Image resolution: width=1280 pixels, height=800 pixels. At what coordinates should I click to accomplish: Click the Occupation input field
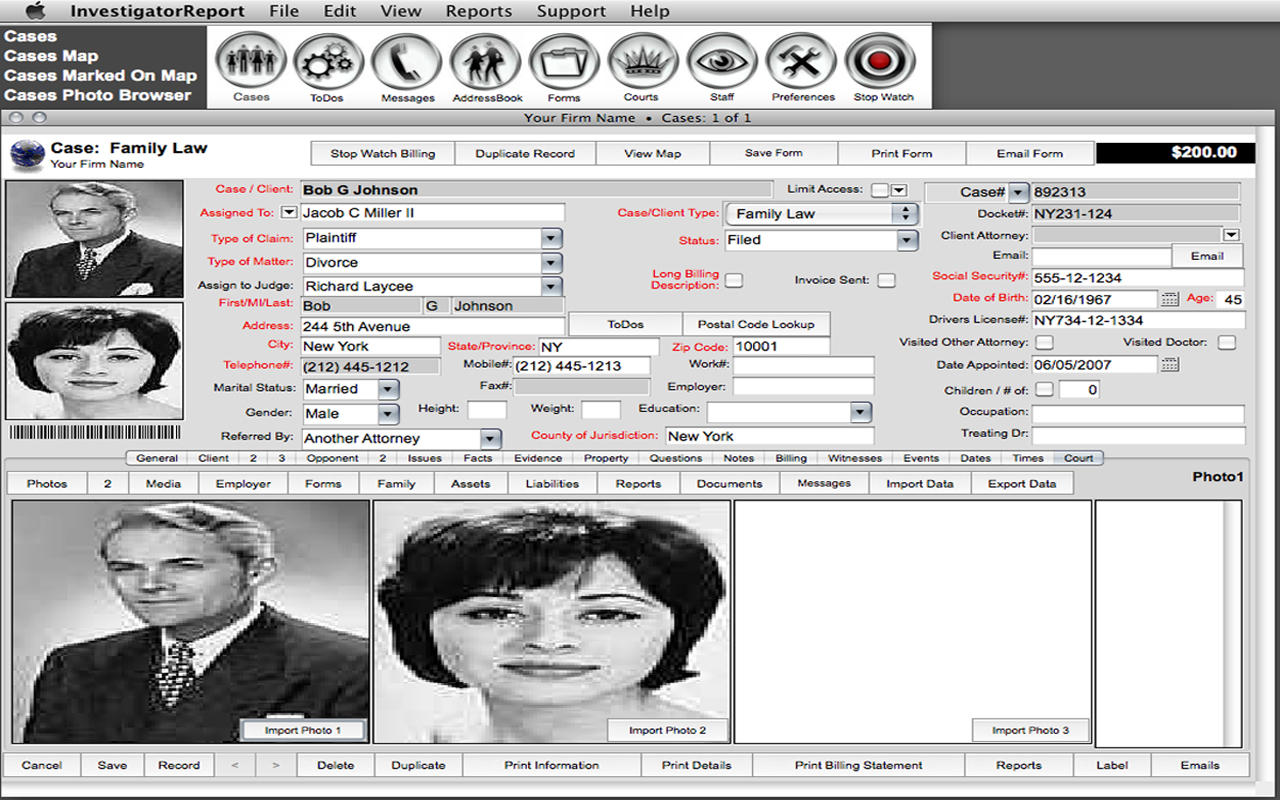tap(1138, 413)
